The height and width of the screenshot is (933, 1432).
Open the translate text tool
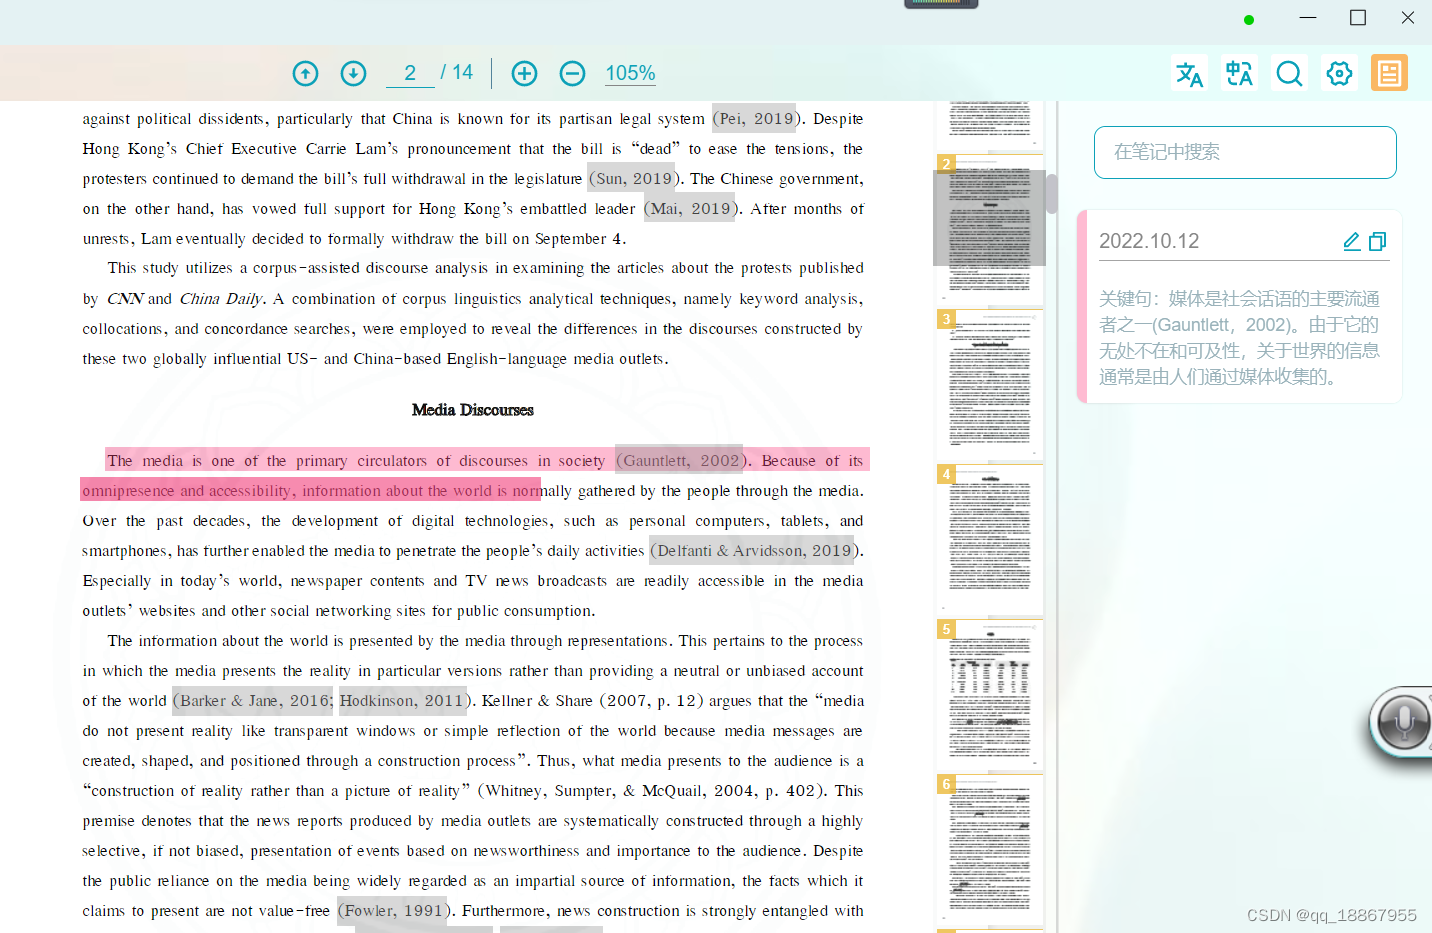coord(1189,73)
